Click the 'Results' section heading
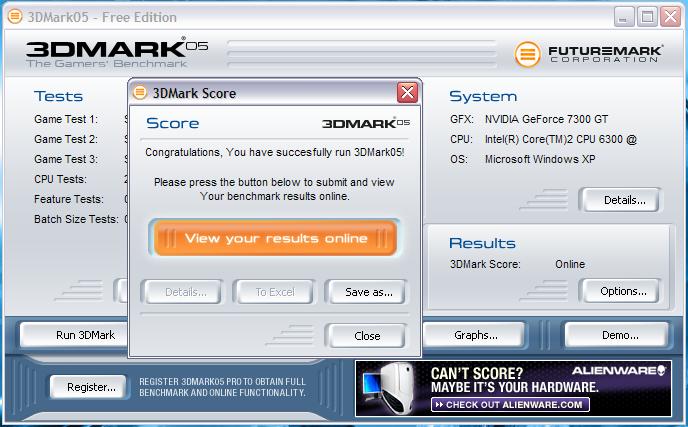This screenshot has height=427, width=688. point(482,243)
